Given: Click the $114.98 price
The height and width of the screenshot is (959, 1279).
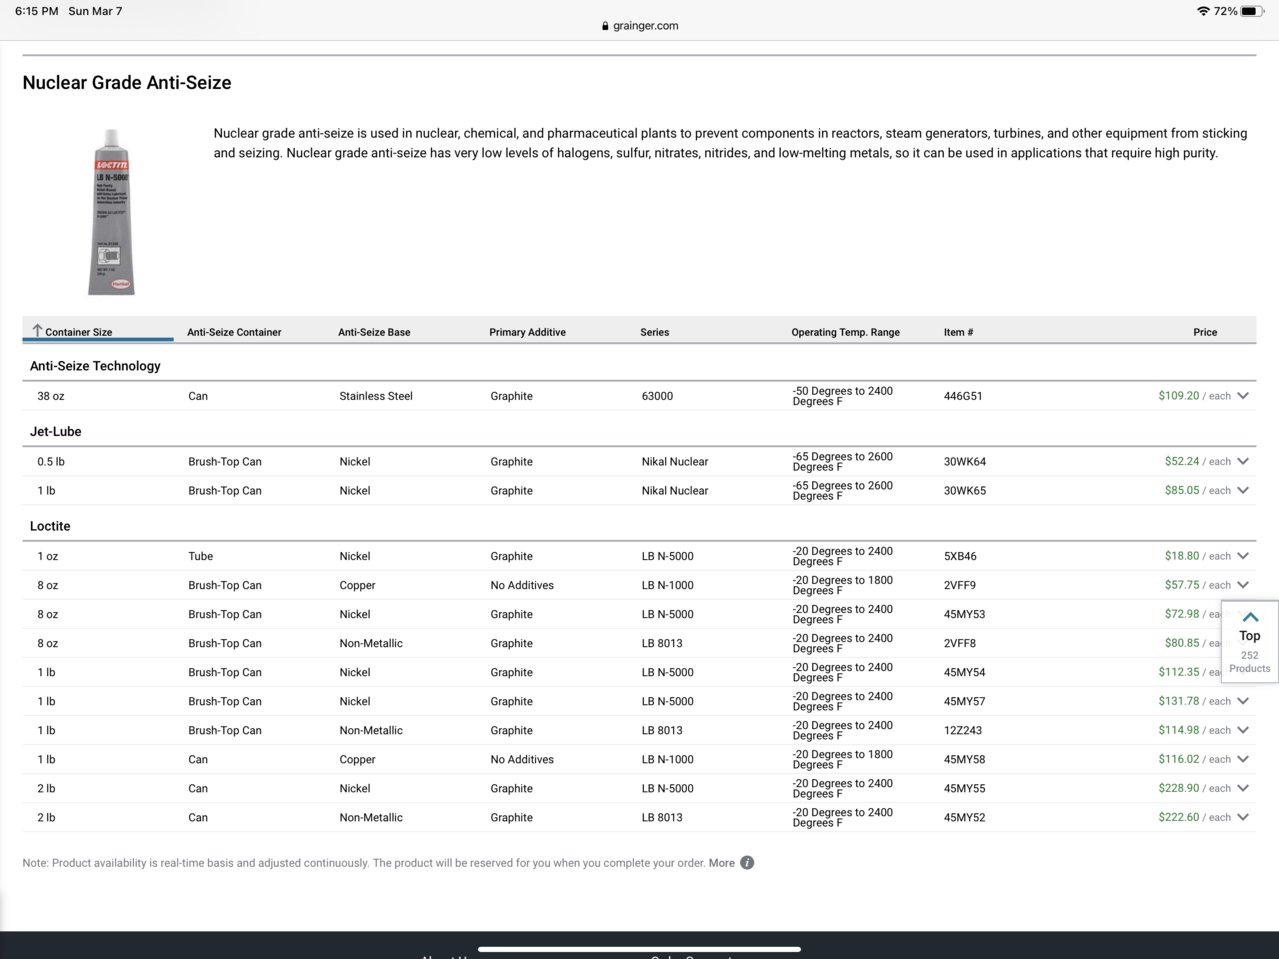Looking at the screenshot, I should [1179, 730].
